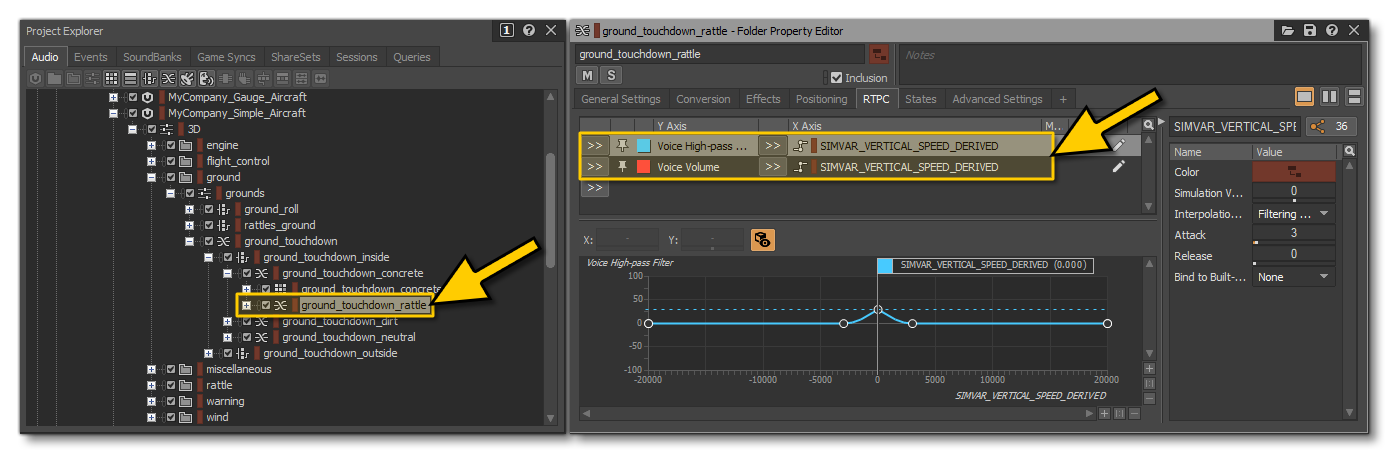Image resolution: width=1389 pixels, height=454 pixels.
Task: Toggle checkbox for MyCompany_Gauge_Aircraft
Action: pos(132,97)
